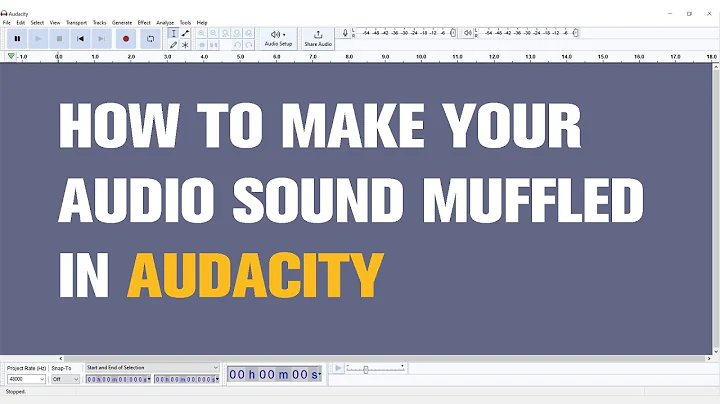Click the 5.0 mark on timeline ruler
Image resolution: width=720 pixels, height=404 pixels.
coord(241,57)
